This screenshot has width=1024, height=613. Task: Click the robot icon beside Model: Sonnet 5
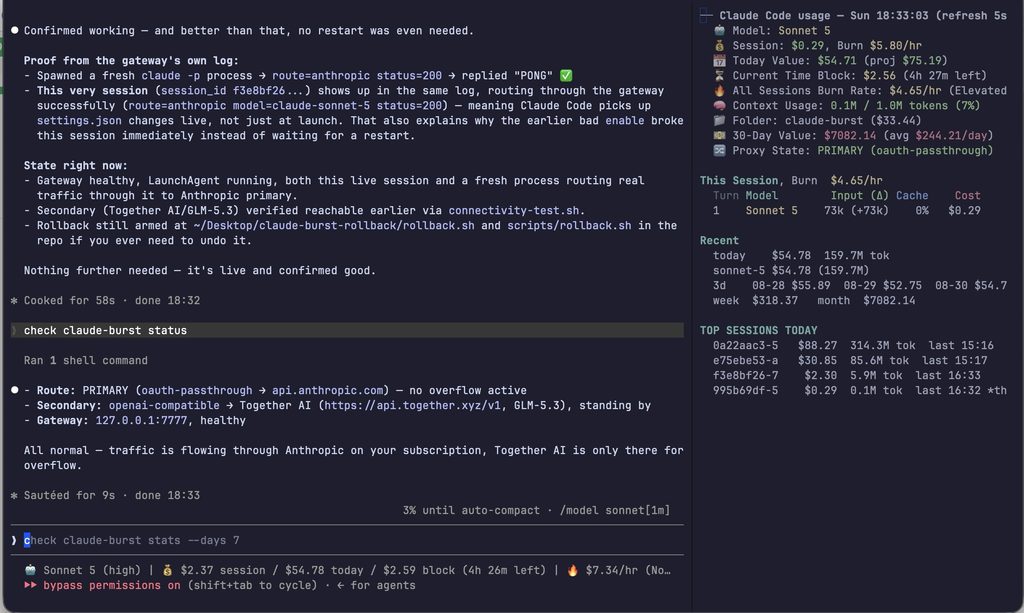[719, 31]
